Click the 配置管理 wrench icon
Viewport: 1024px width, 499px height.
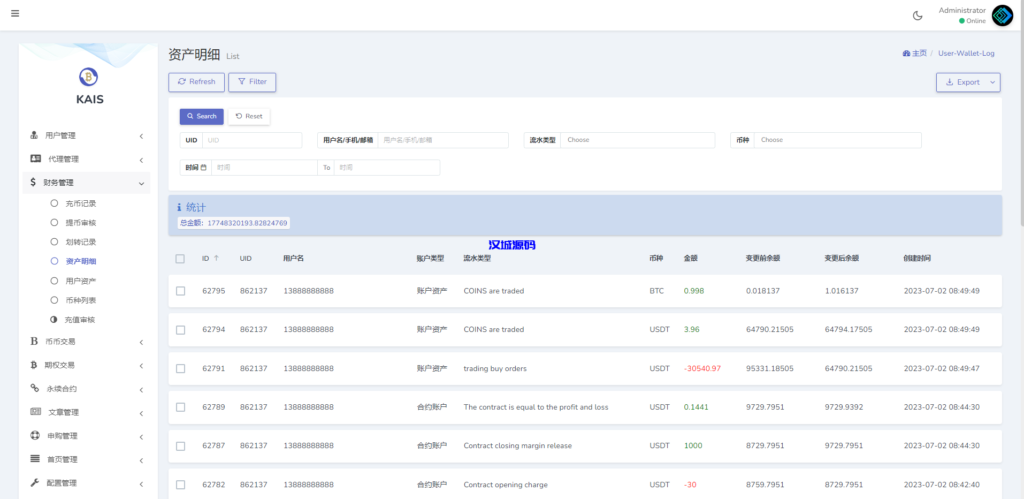tap(35, 483)
